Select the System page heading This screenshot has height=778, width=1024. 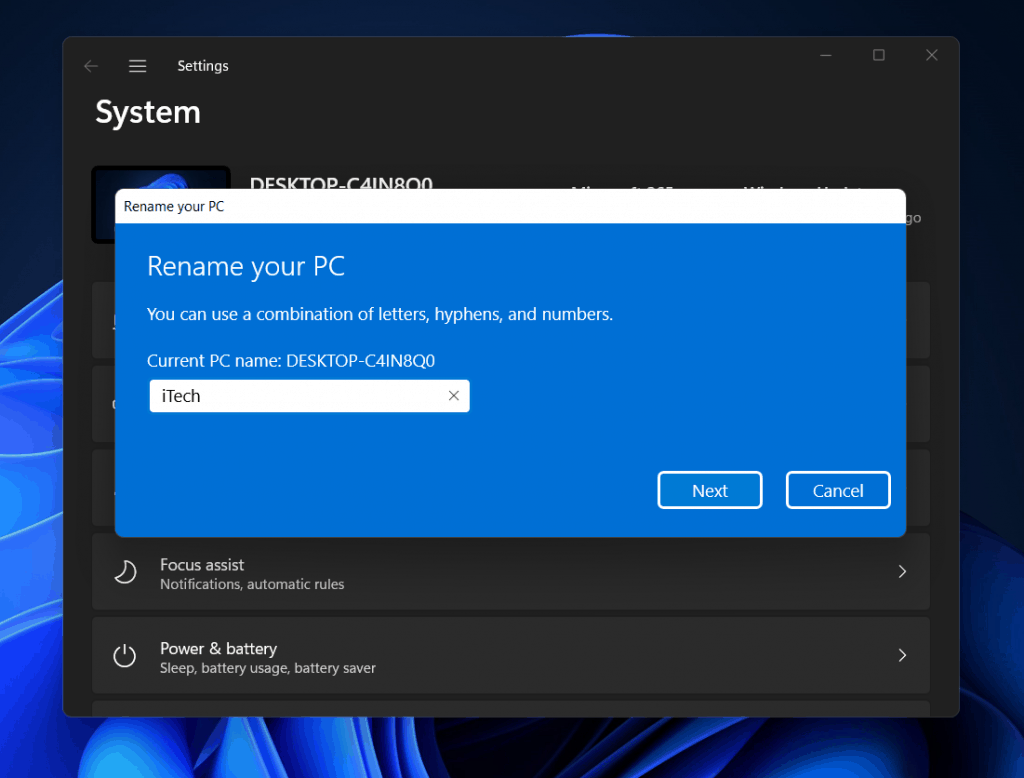click(x=148, y=113)
